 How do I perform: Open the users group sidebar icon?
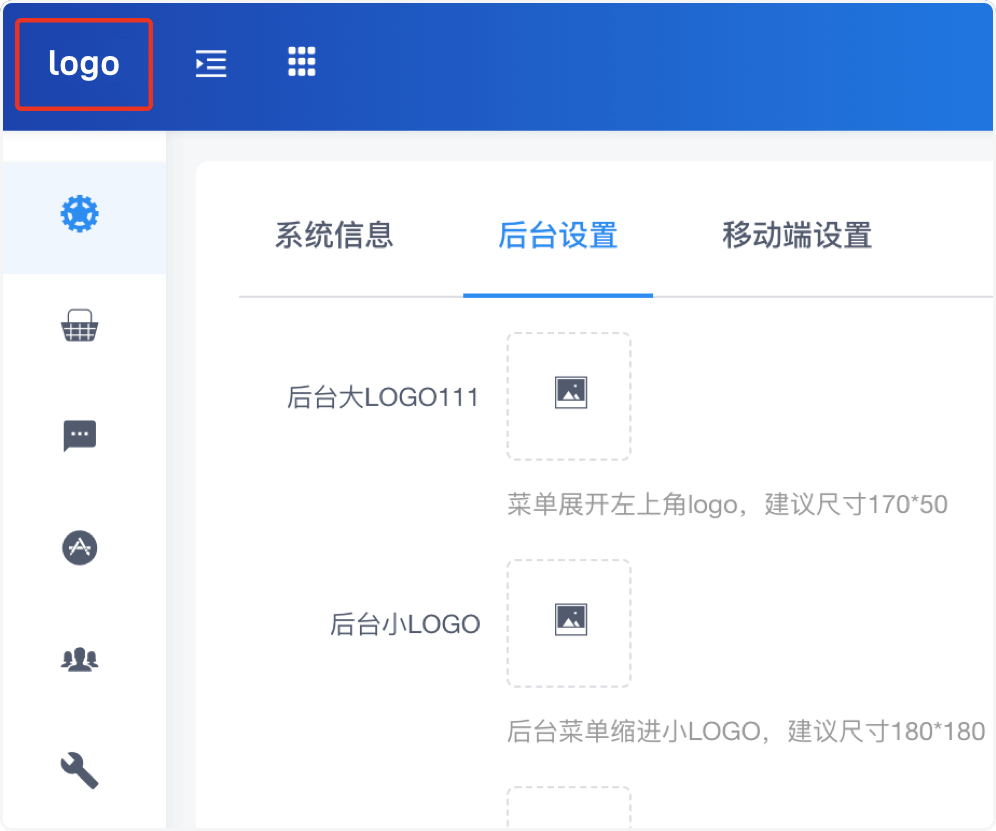(x=80, y=658)
